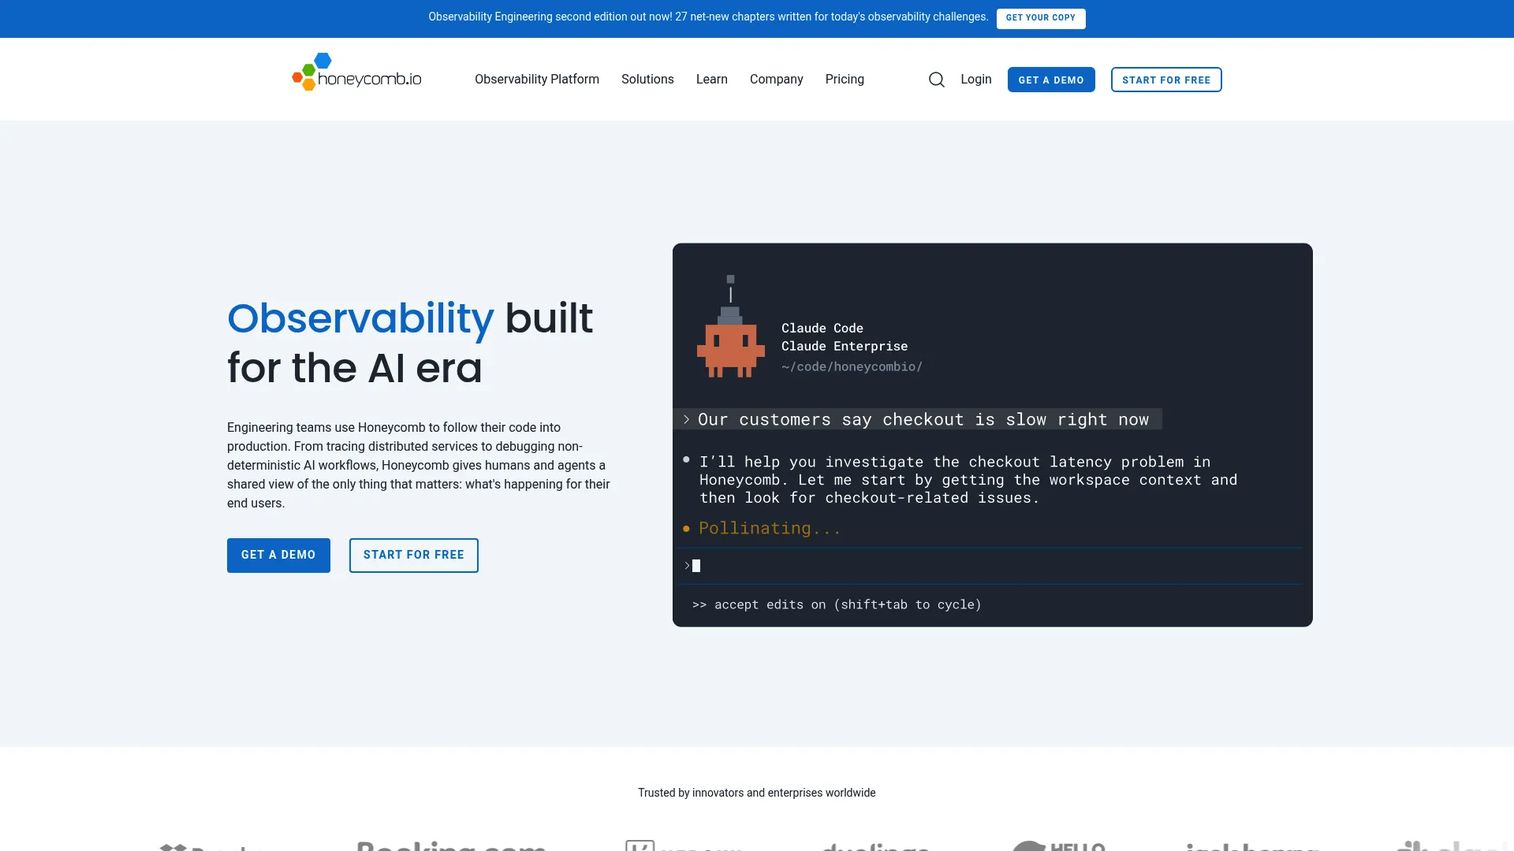Click the 'Claude Enterprise' label
1514x851 pixels.
tap(844, 346)
